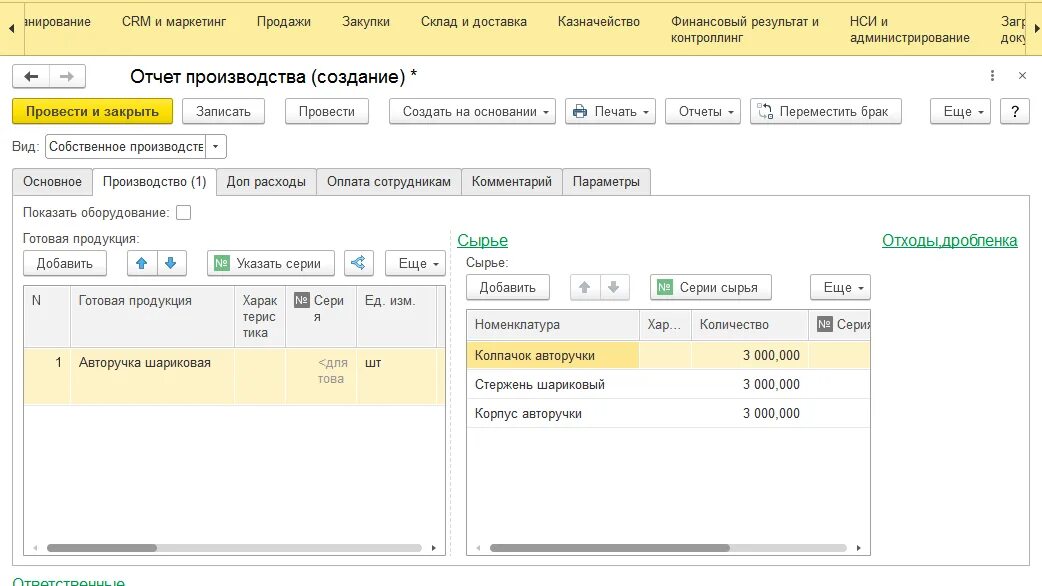Viewport: 1042px width, 586px height.
Task: Click the share icon beside Указать серии
Action: (x=358, y=263)
